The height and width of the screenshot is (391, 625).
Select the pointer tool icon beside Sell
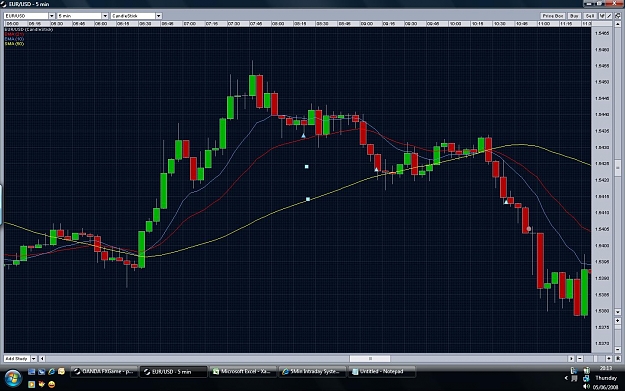click(x=602, y=16)
